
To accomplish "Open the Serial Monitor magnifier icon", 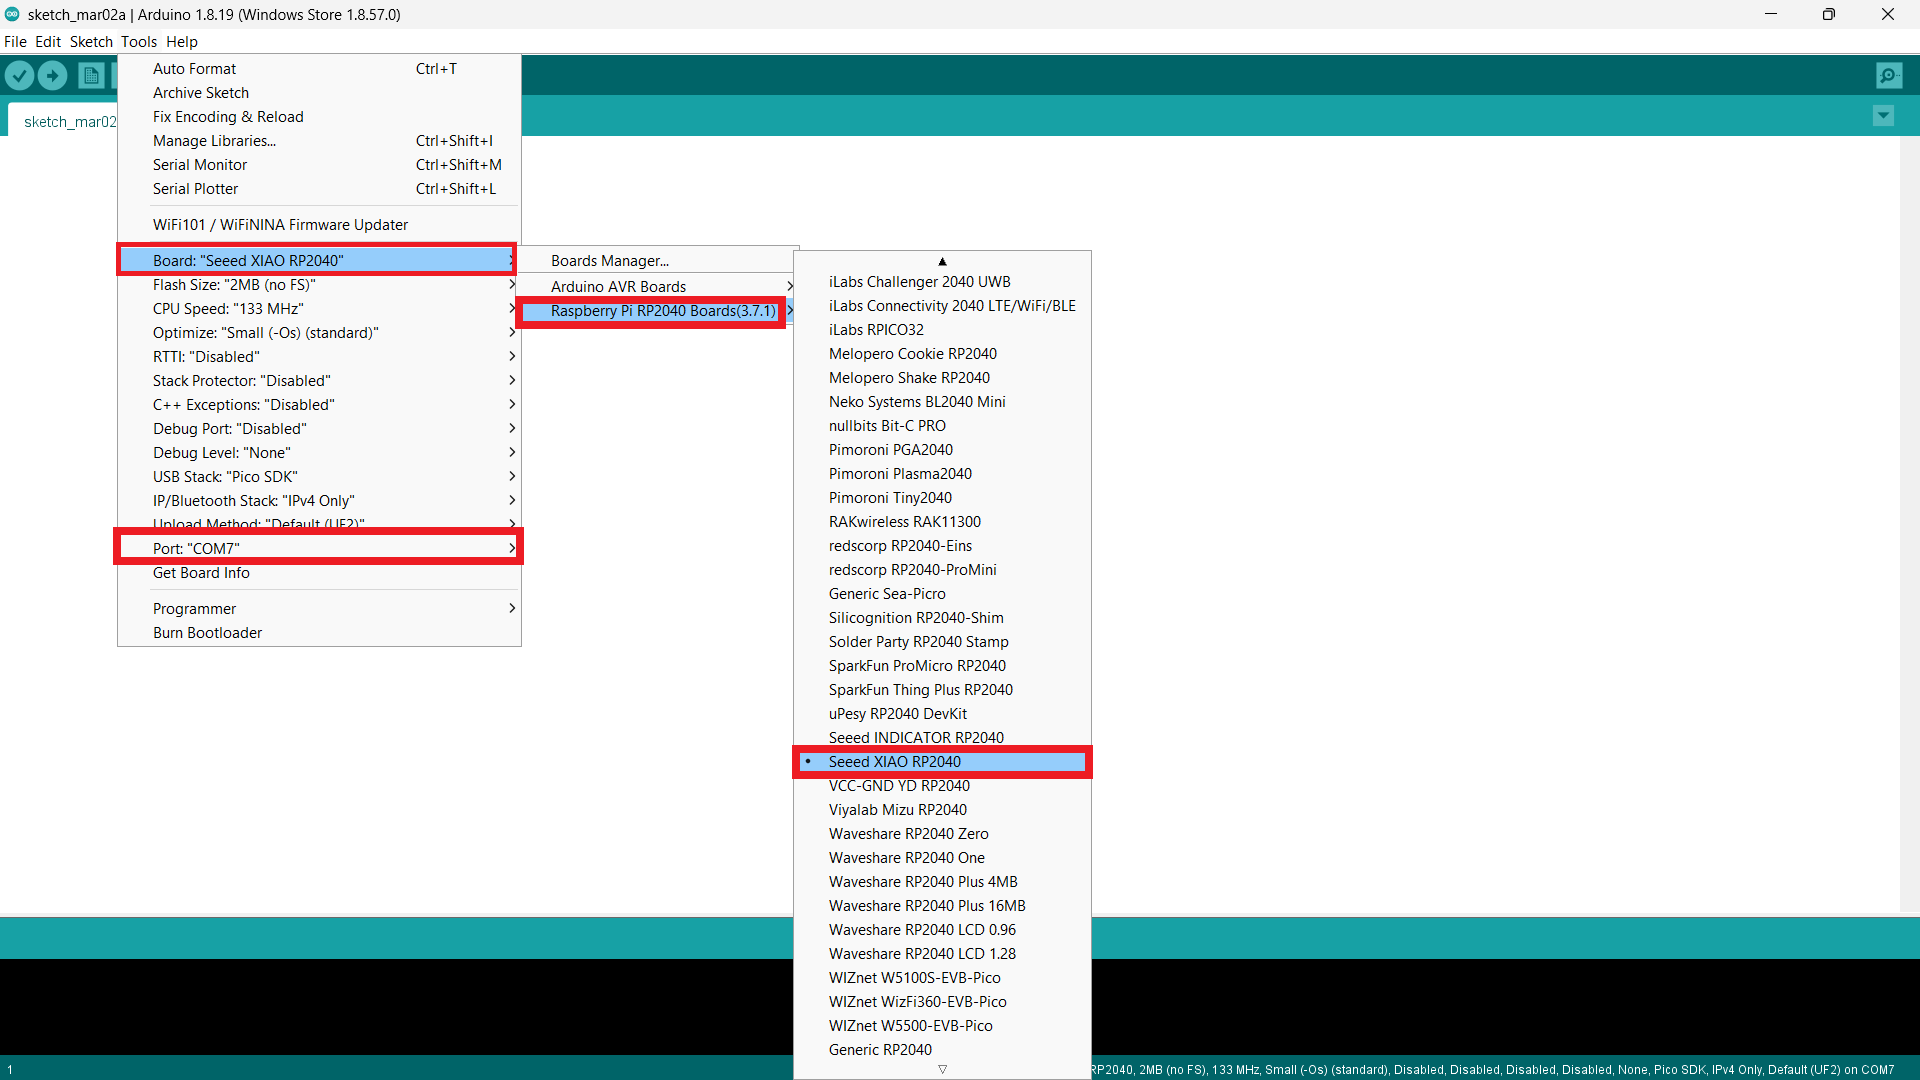I will pos(1888,75).
